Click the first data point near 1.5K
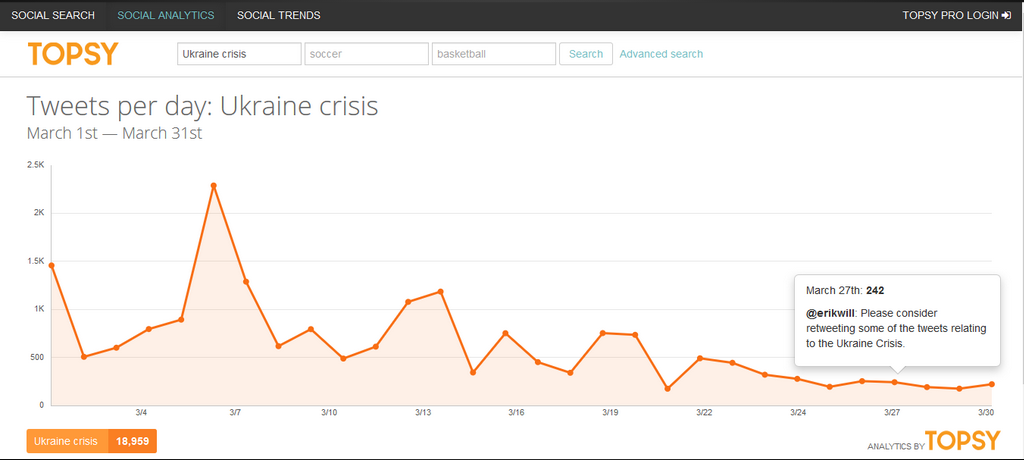1024x460 pixels. [52, 265]
